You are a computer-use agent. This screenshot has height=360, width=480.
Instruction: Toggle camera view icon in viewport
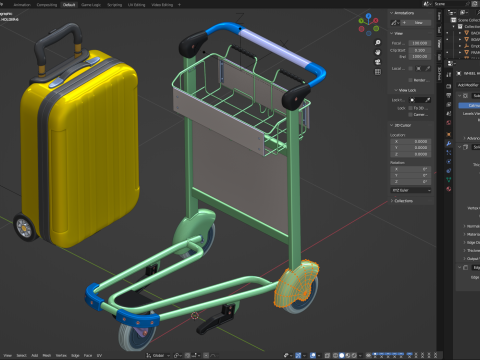[x=378, y=62]
